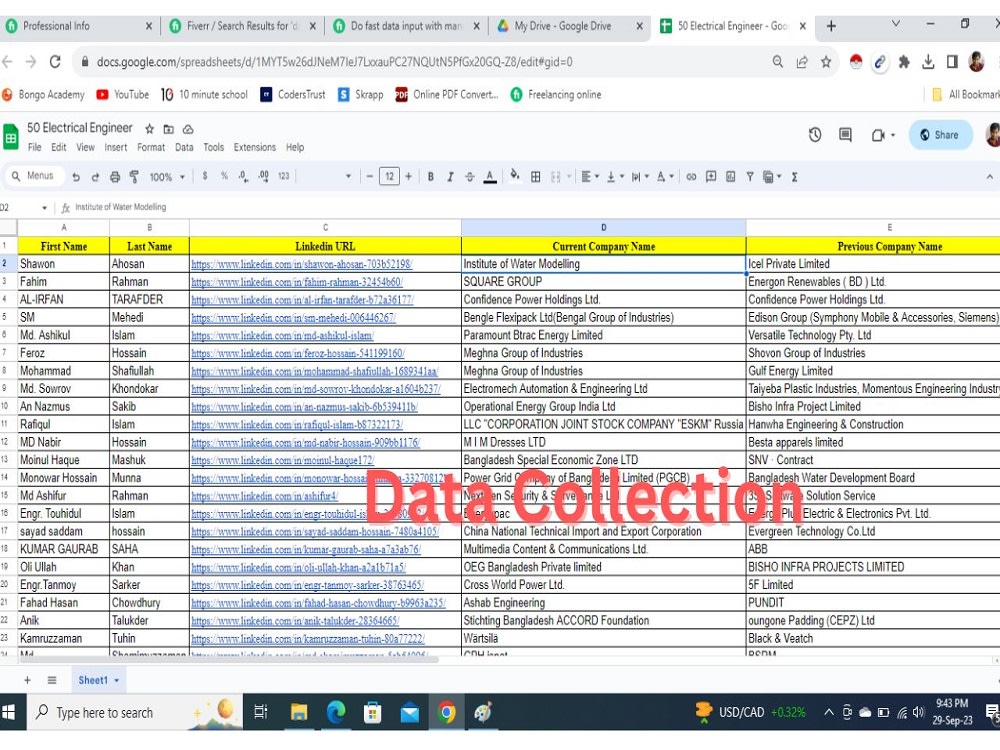Image resolution: width=1000 pixels, height=750 pixels.
Task: Print the spreadsheet using printer icon
Action: 115,177
